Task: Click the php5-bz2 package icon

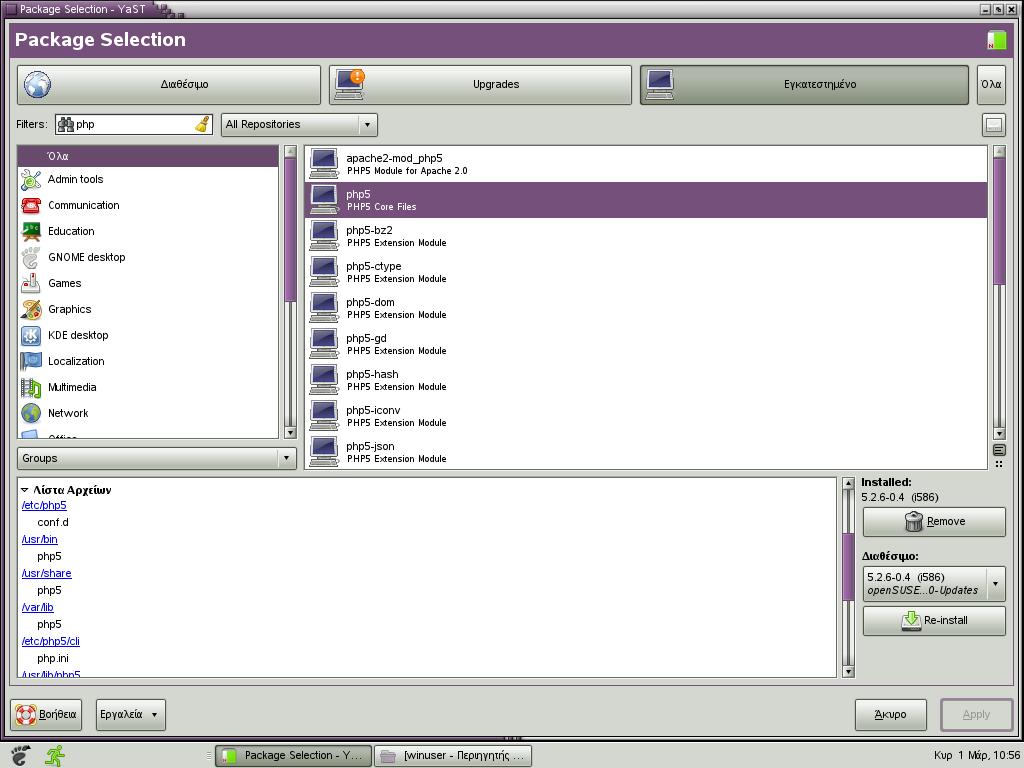Action: [324, 236]
